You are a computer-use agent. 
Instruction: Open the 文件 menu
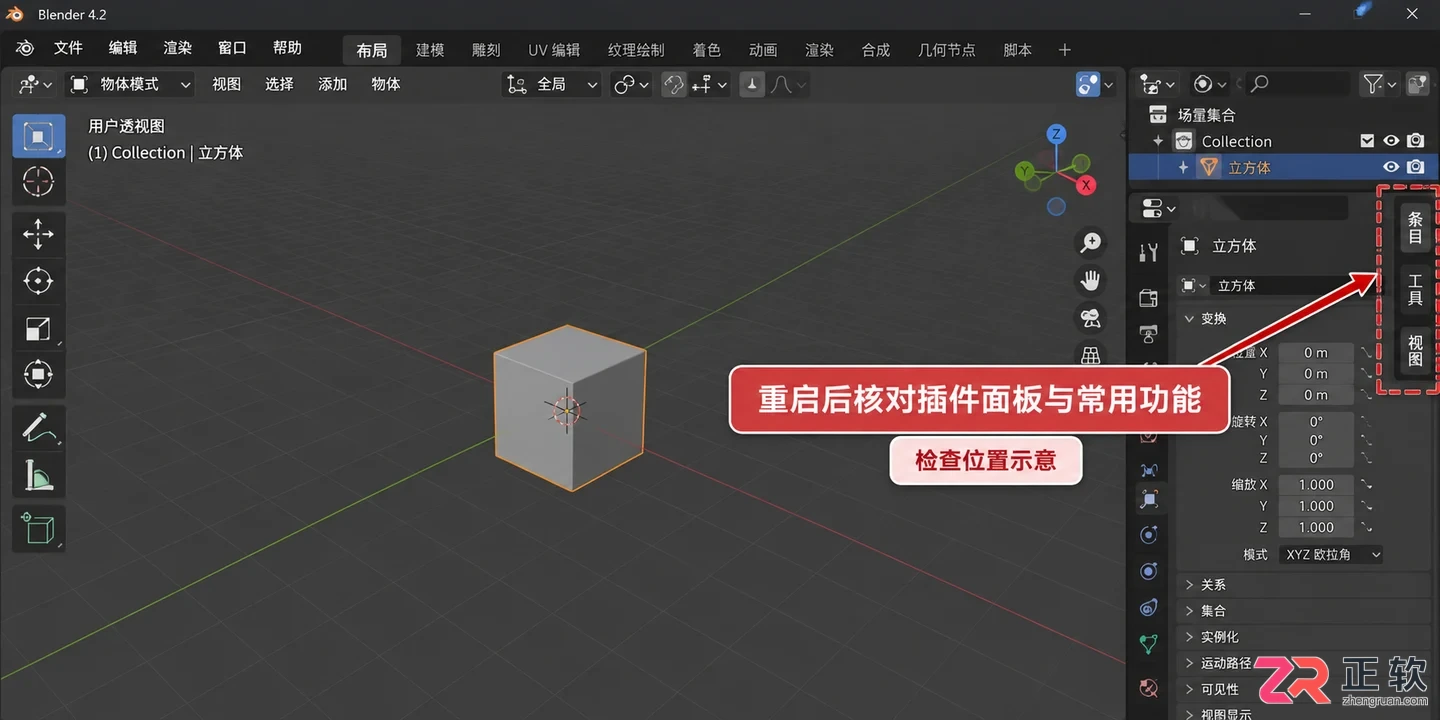tap(68, 48)
